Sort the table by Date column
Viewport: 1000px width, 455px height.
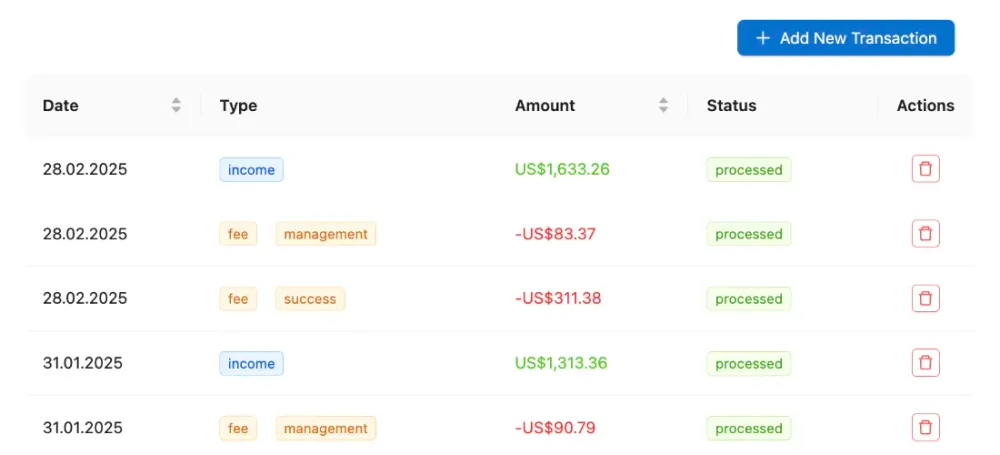(x=176, y=105)
